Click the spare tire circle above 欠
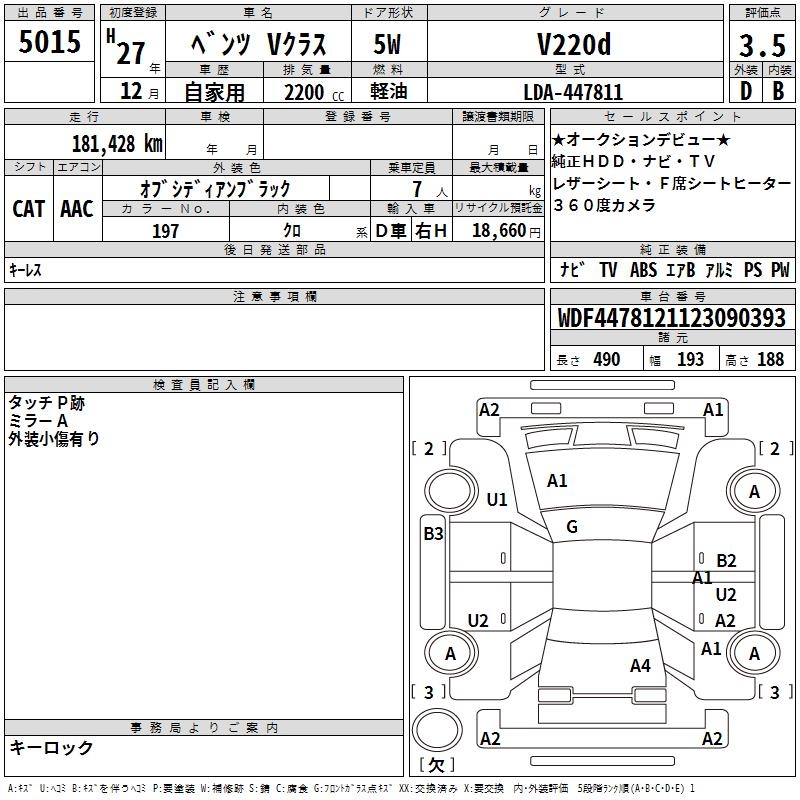Viewport: 800px width, 800px height. click(x=435, y=729)
